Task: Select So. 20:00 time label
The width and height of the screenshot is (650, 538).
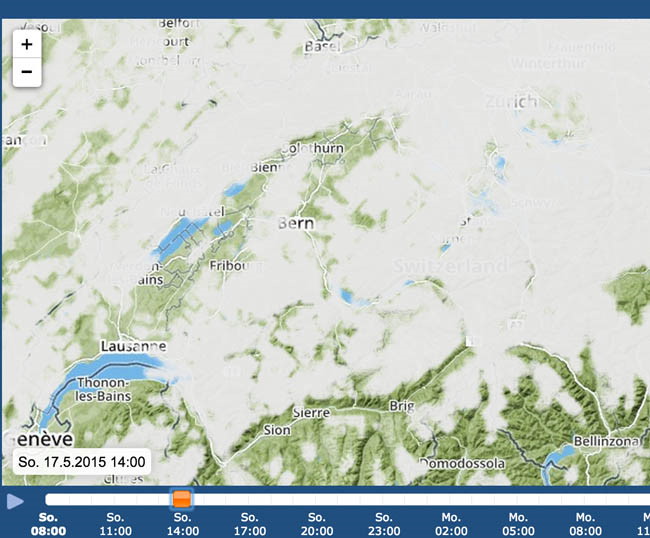Action: (317, 524)
